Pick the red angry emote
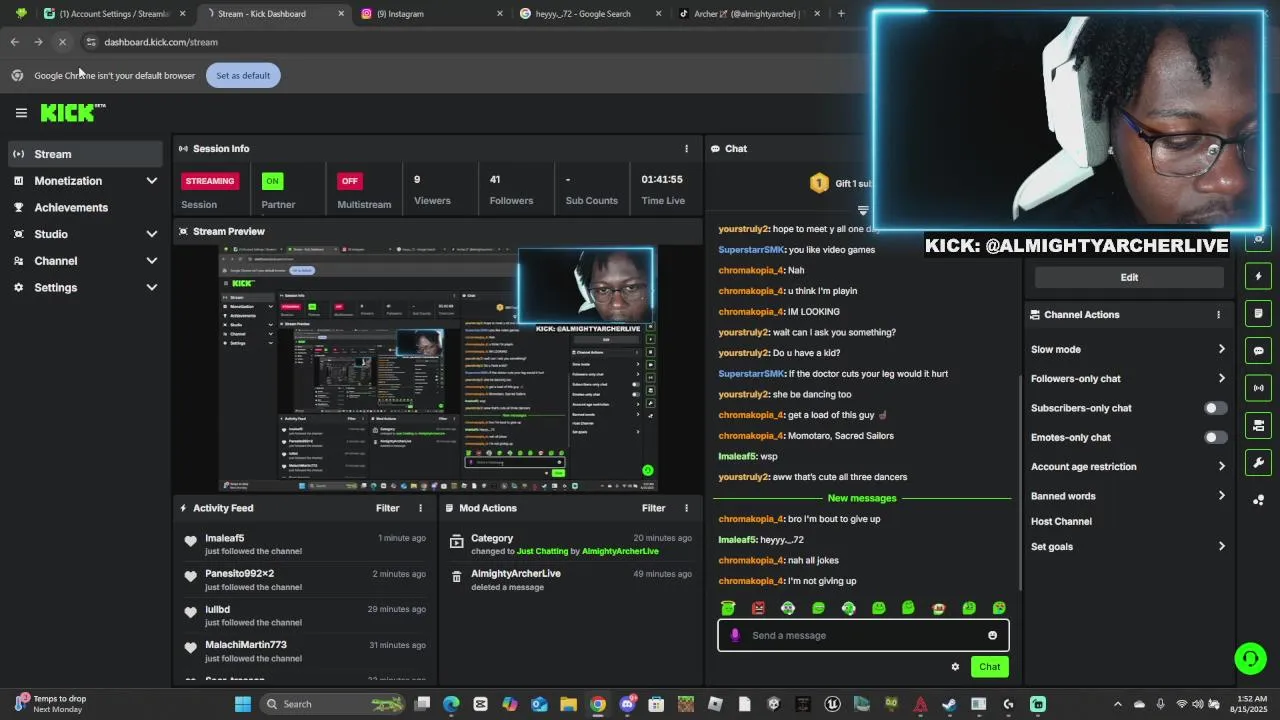1280x720 pixels. (758, 608)
